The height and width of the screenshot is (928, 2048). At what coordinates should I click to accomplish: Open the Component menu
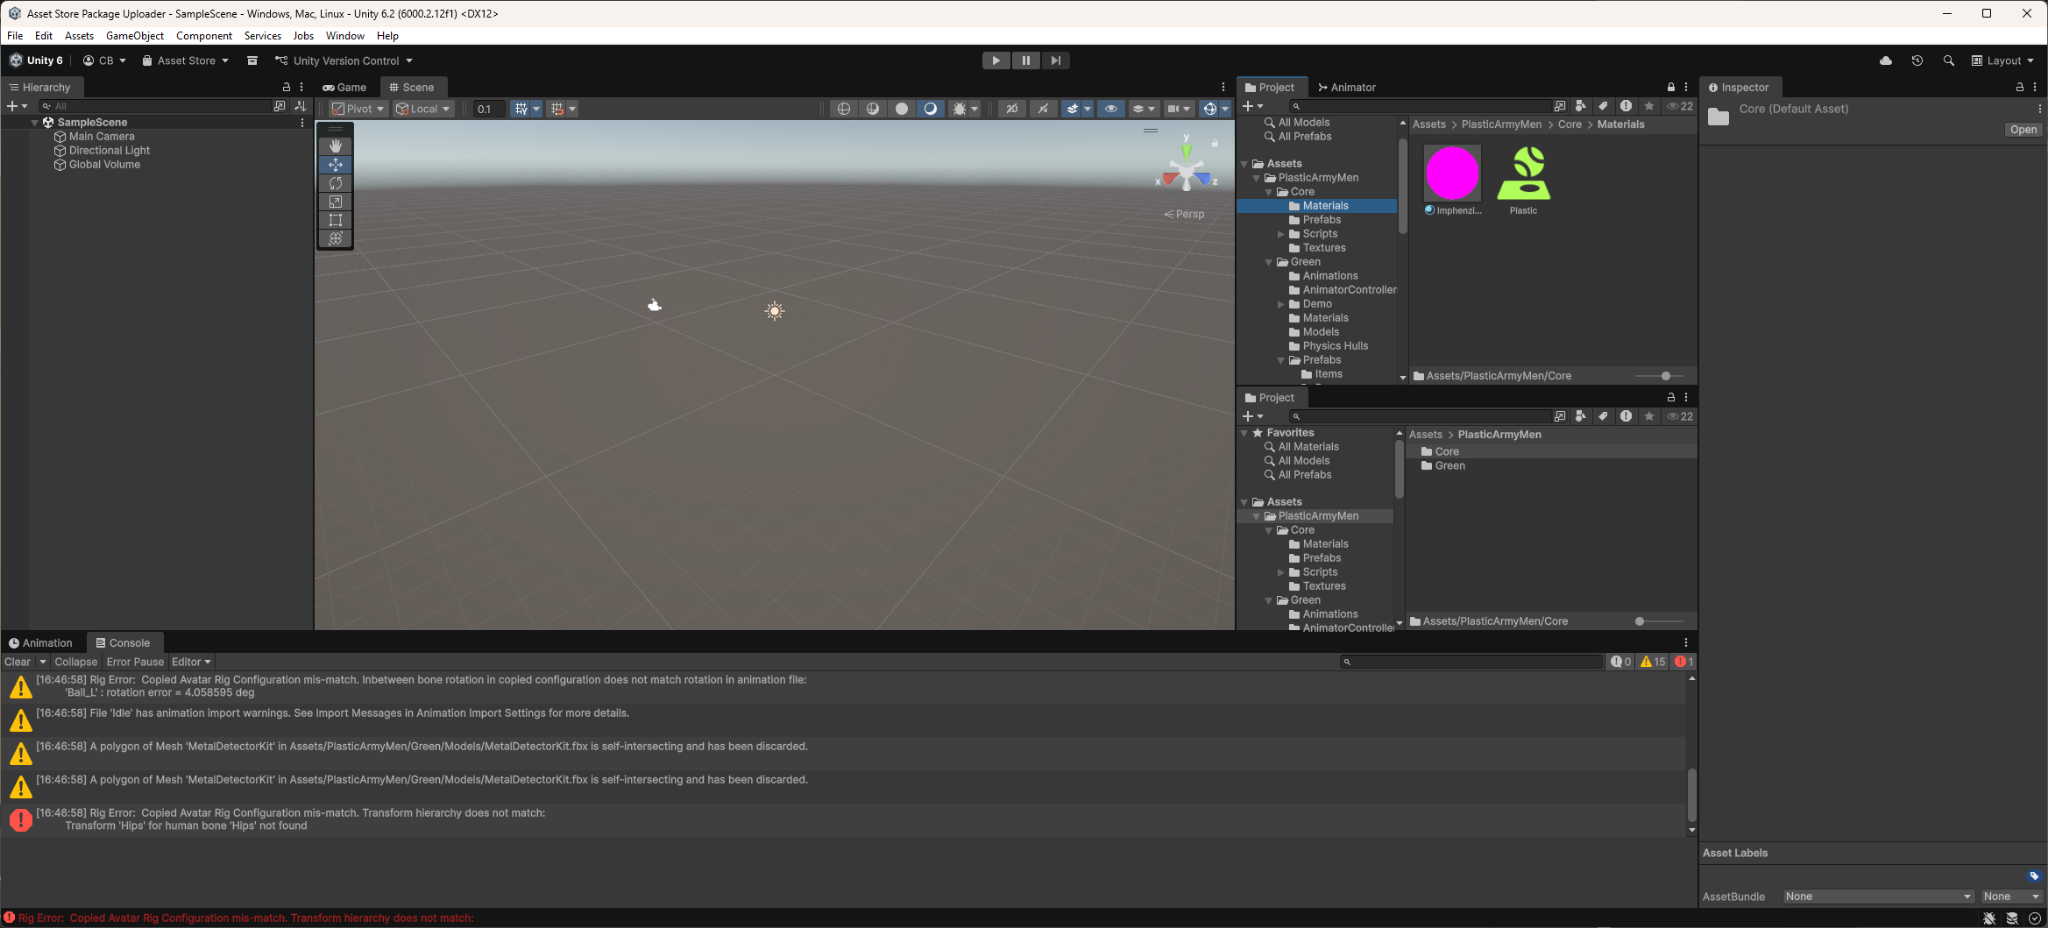tap(204, 36)
